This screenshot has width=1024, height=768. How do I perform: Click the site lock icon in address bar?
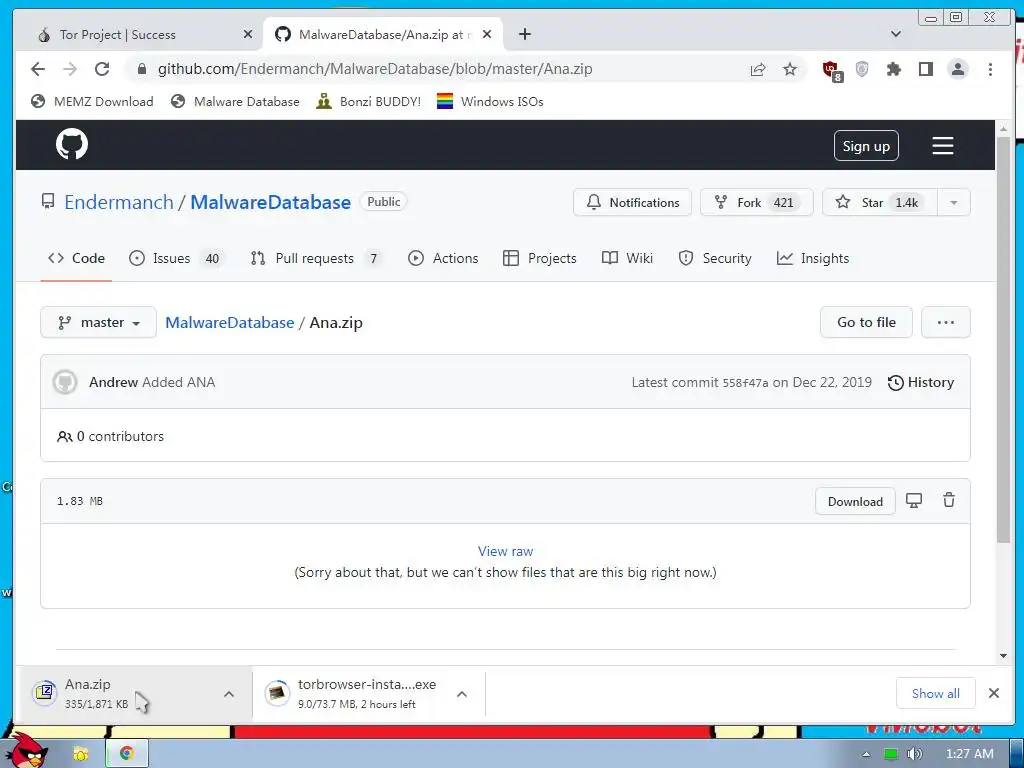coord(142,69)
